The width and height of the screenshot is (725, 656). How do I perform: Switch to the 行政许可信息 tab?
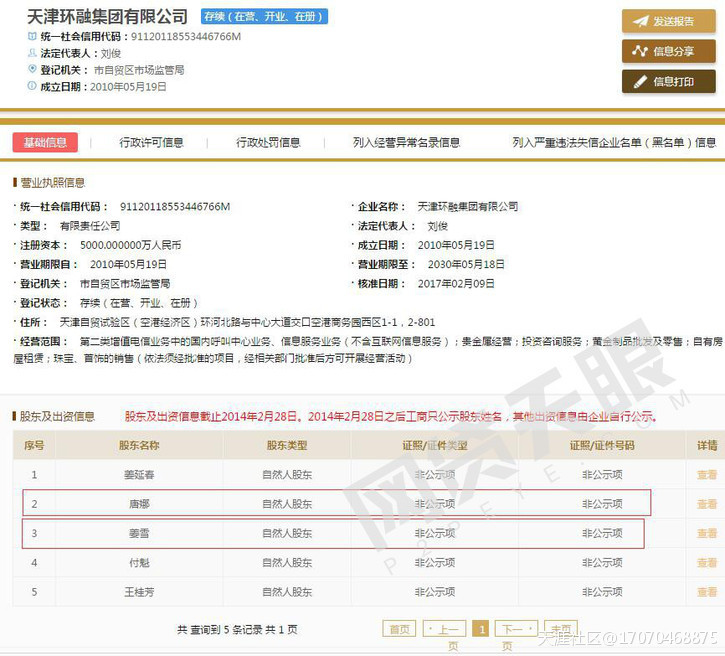coord(151,143)
